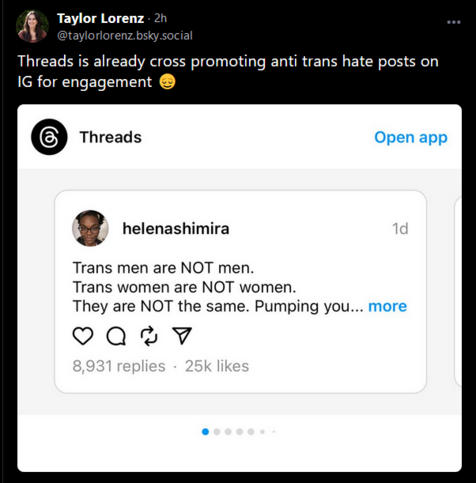The width and height of the screenshot is (476, 483).
Task: Click the Threads logo icon
Action: coord(49,137)
